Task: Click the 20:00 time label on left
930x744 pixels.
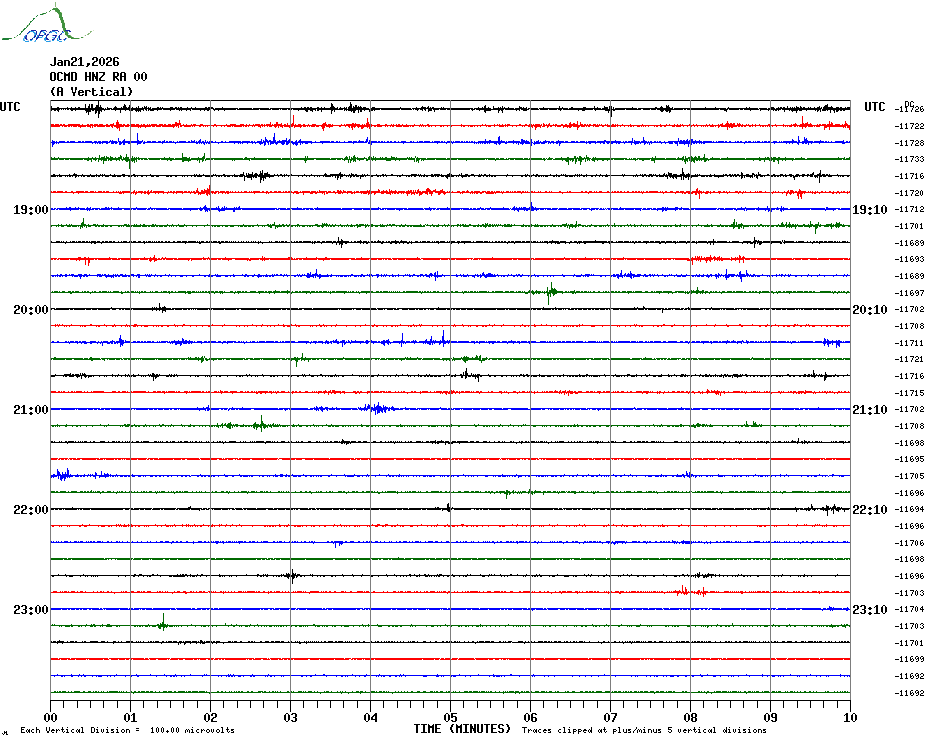Action: (30, 310)
